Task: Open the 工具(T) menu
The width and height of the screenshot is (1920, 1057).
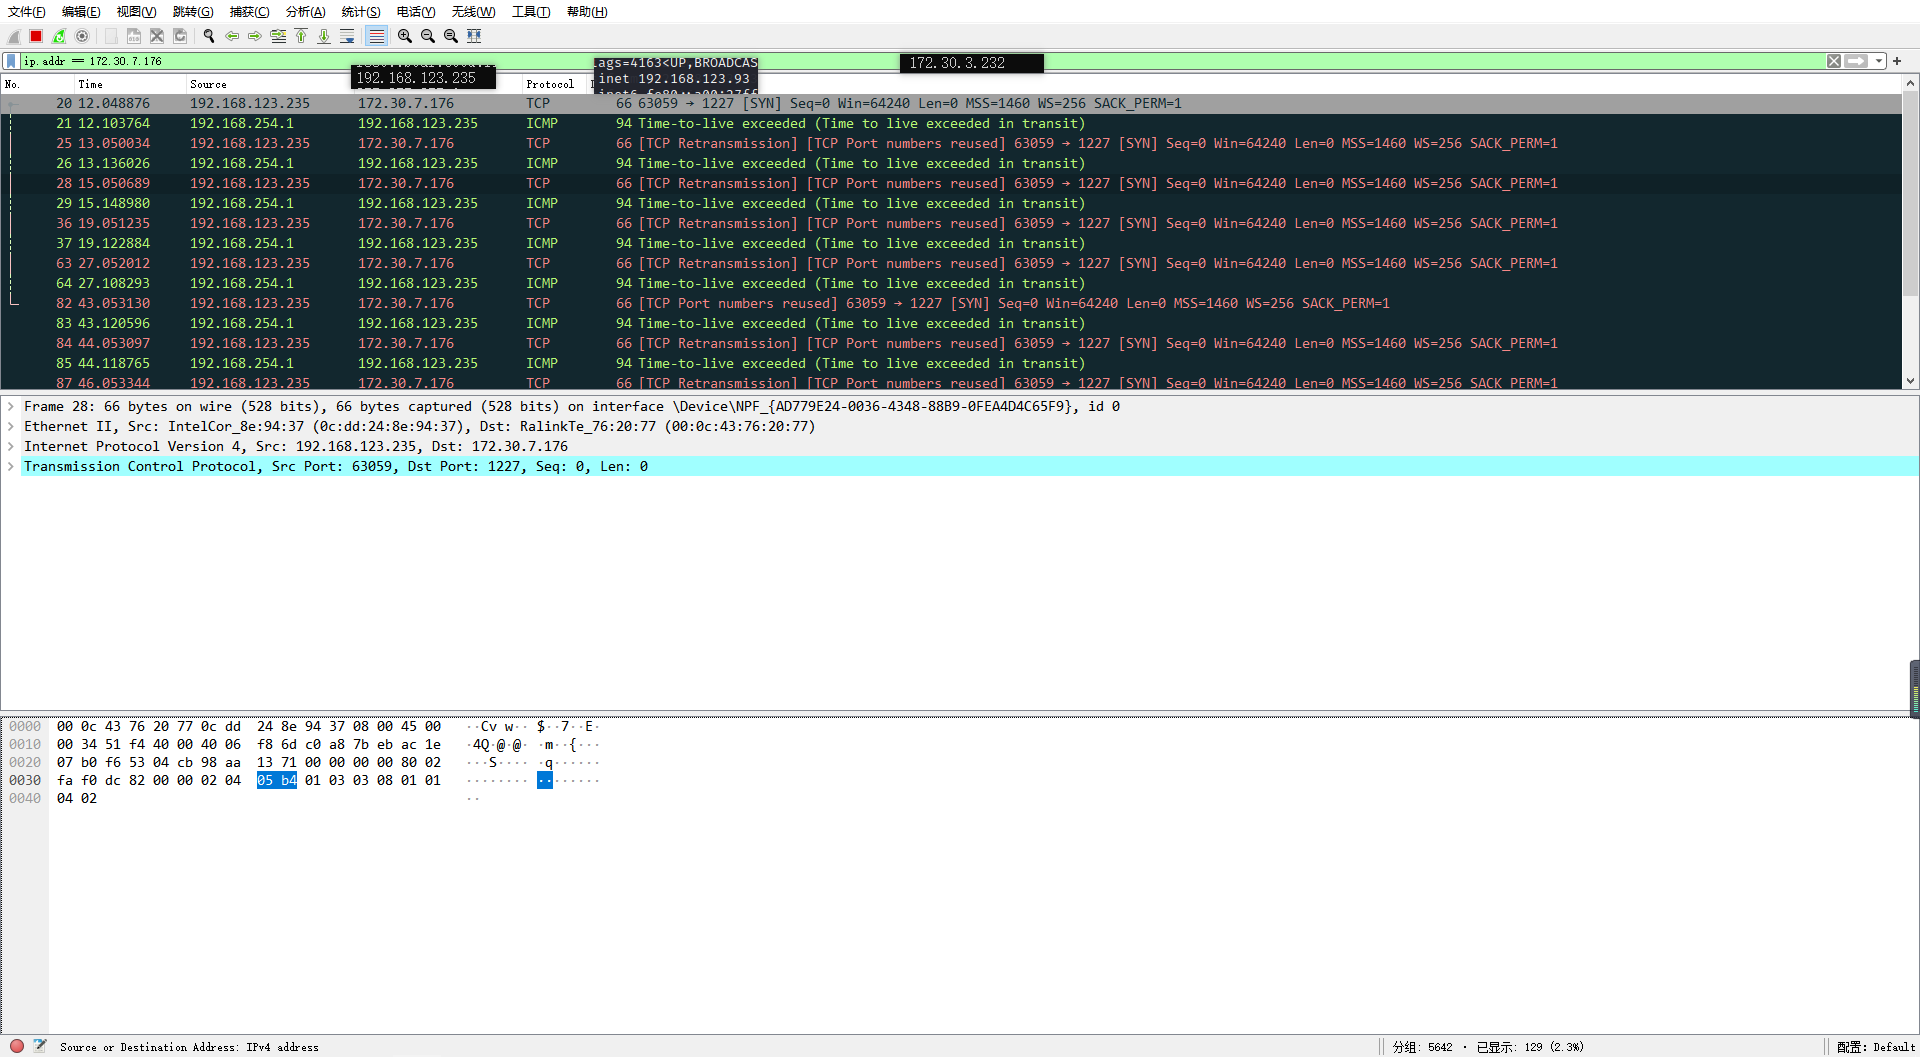Action: tap(531, 12)
